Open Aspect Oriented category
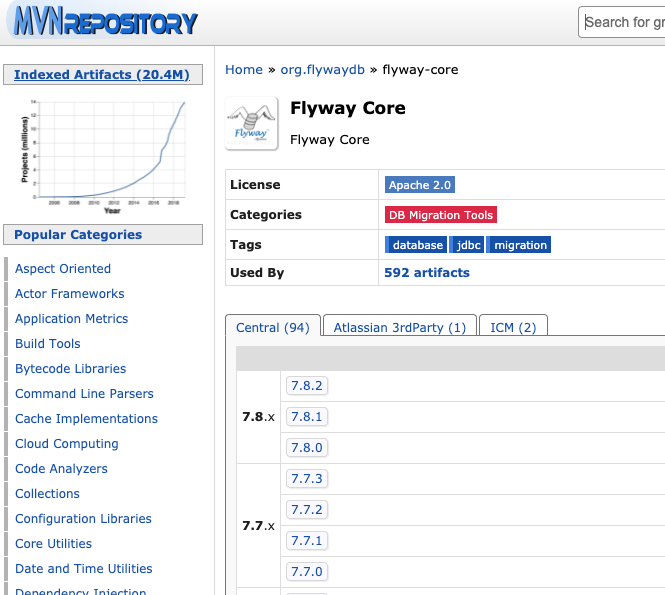 63,268
